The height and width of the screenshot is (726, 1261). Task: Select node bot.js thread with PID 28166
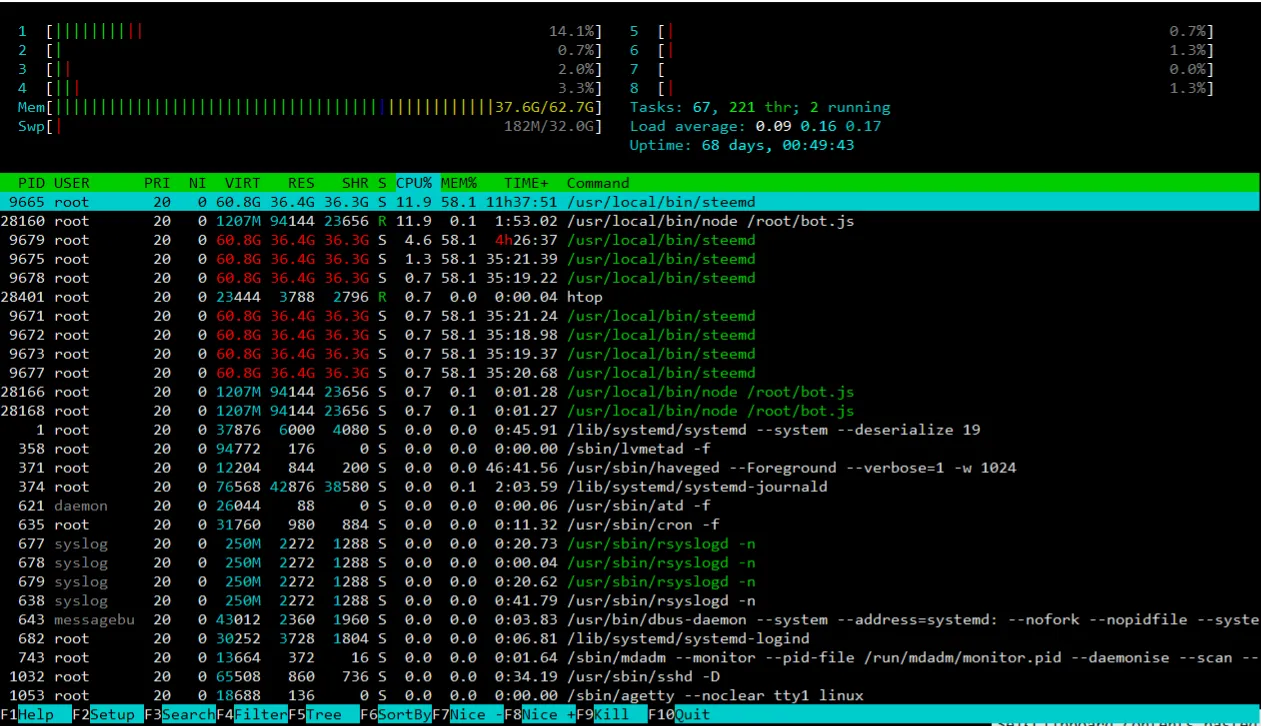tap(630, 392)
